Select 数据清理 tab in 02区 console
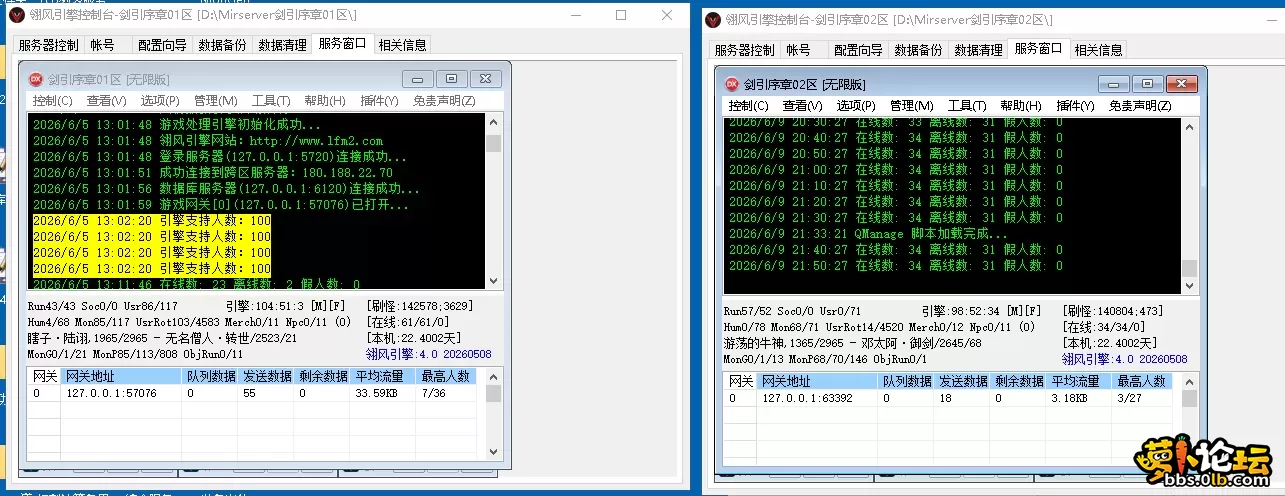The width and height of the screenshot is (1285, 496). pos(978,50)
